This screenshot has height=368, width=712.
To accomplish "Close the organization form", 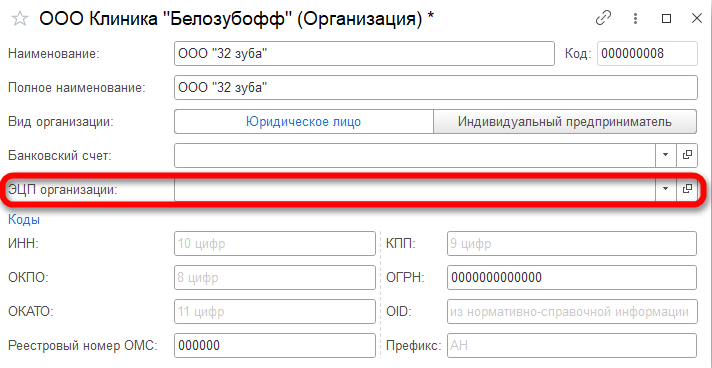I will click(x=697, y=18).
